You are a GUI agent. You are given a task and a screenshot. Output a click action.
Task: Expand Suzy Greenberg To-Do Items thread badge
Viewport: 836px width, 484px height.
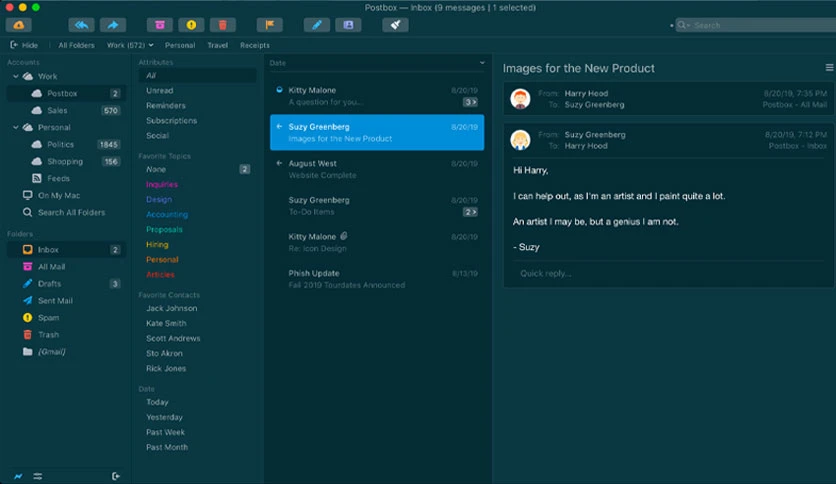[470, 212]
